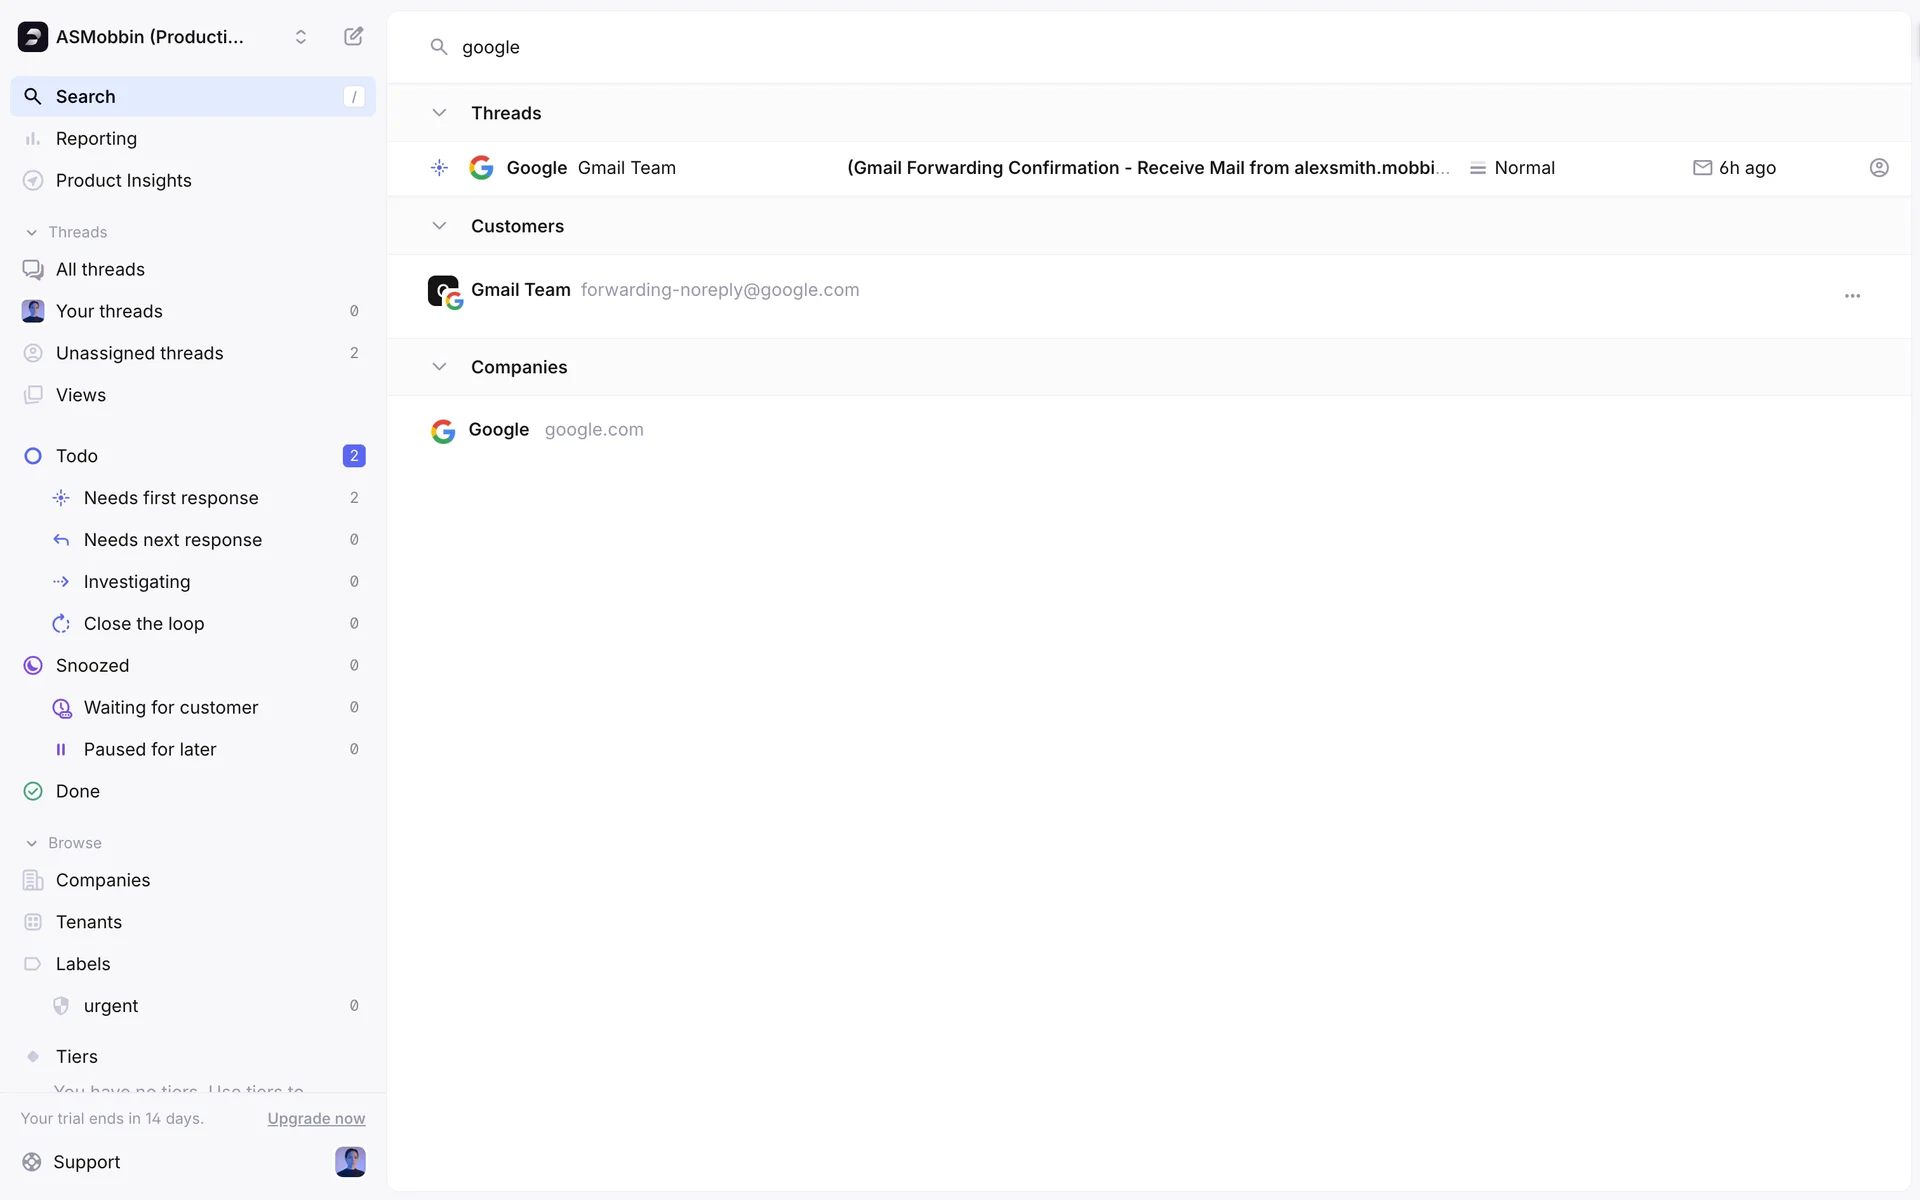Click the user avatar near Support
Screen dimensions: 1920x1200
[x=350, y=1162]
